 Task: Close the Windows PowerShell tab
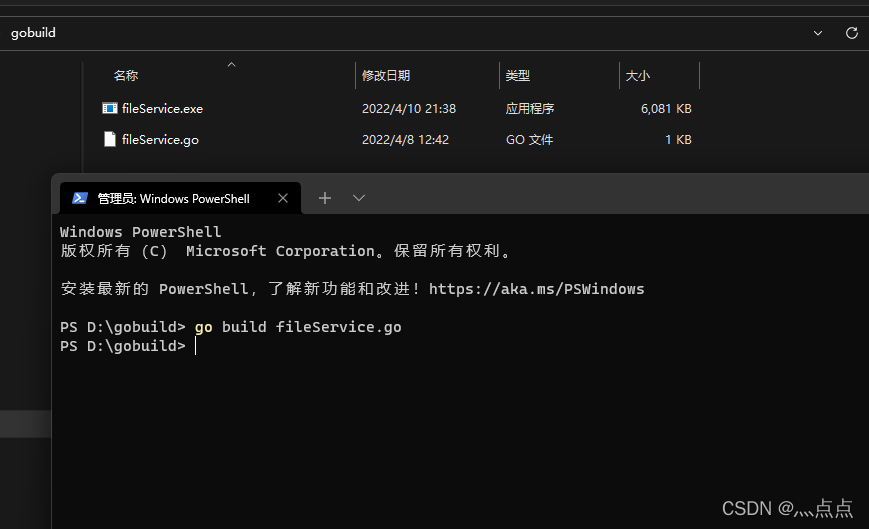coord(283,198)
